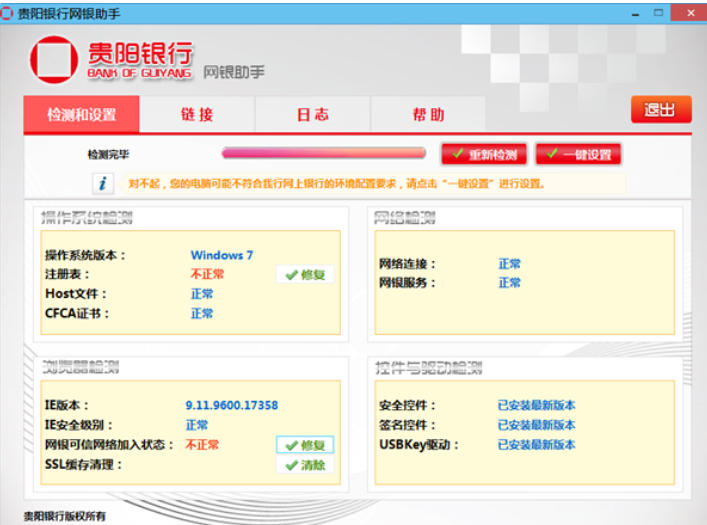Click the 贵阳银行版权所有 footer text
The width and height of the screenshot is (707, 525).
click(64, 516)
